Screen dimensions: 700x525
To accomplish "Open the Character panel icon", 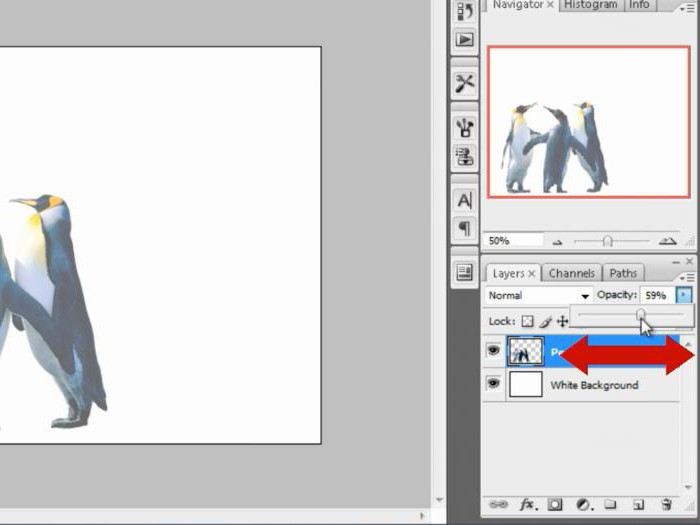I will [x=465, y=200].
